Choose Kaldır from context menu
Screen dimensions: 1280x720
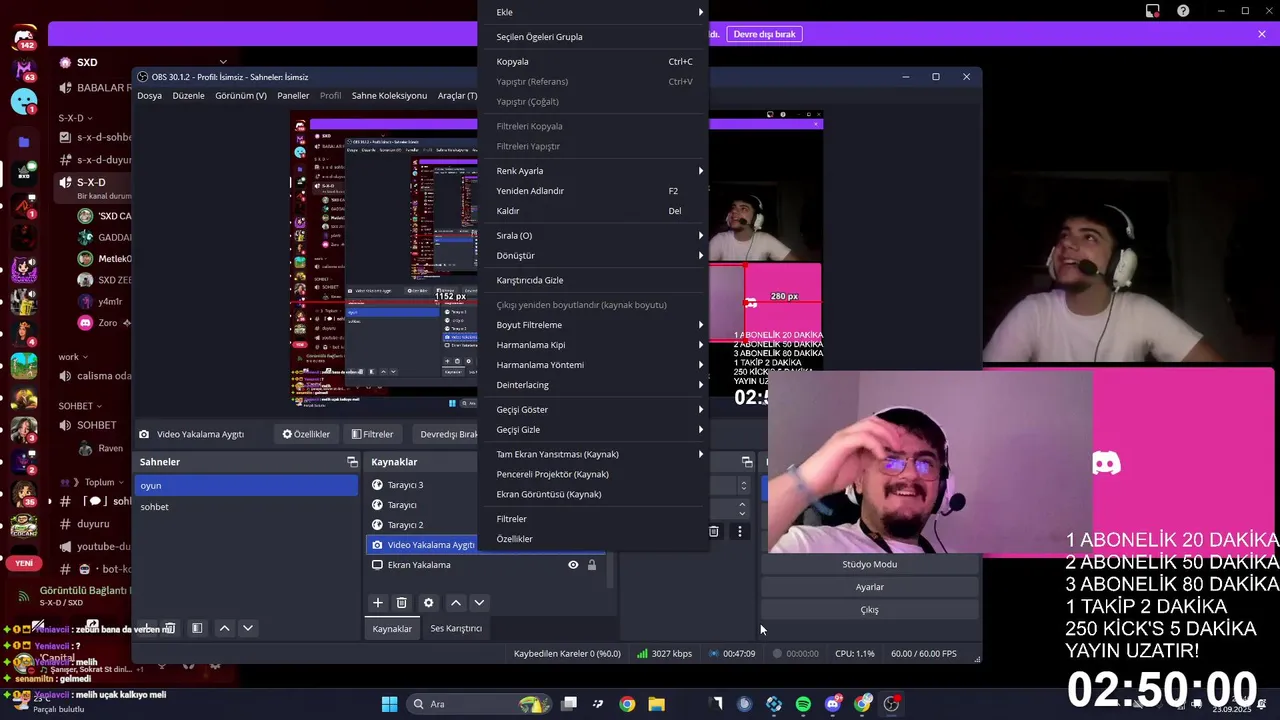[593, 211]
